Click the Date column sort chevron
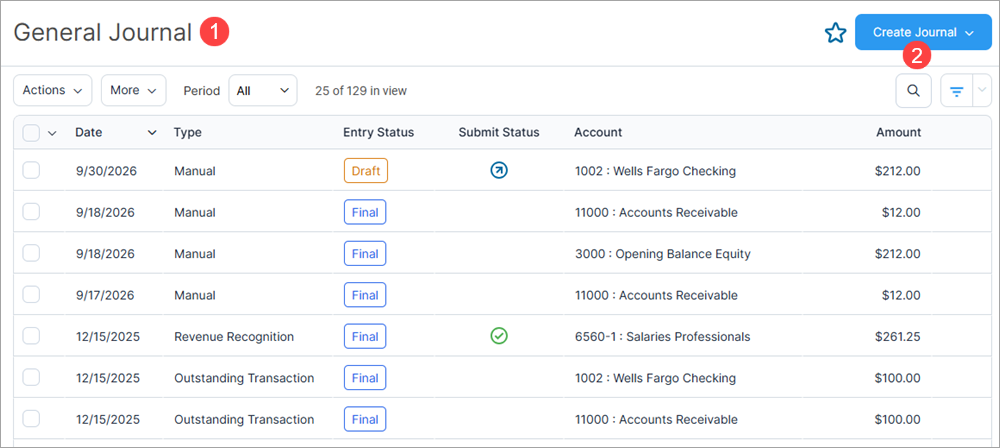Viewport: 1000px width, 448px height. point(152,133)
